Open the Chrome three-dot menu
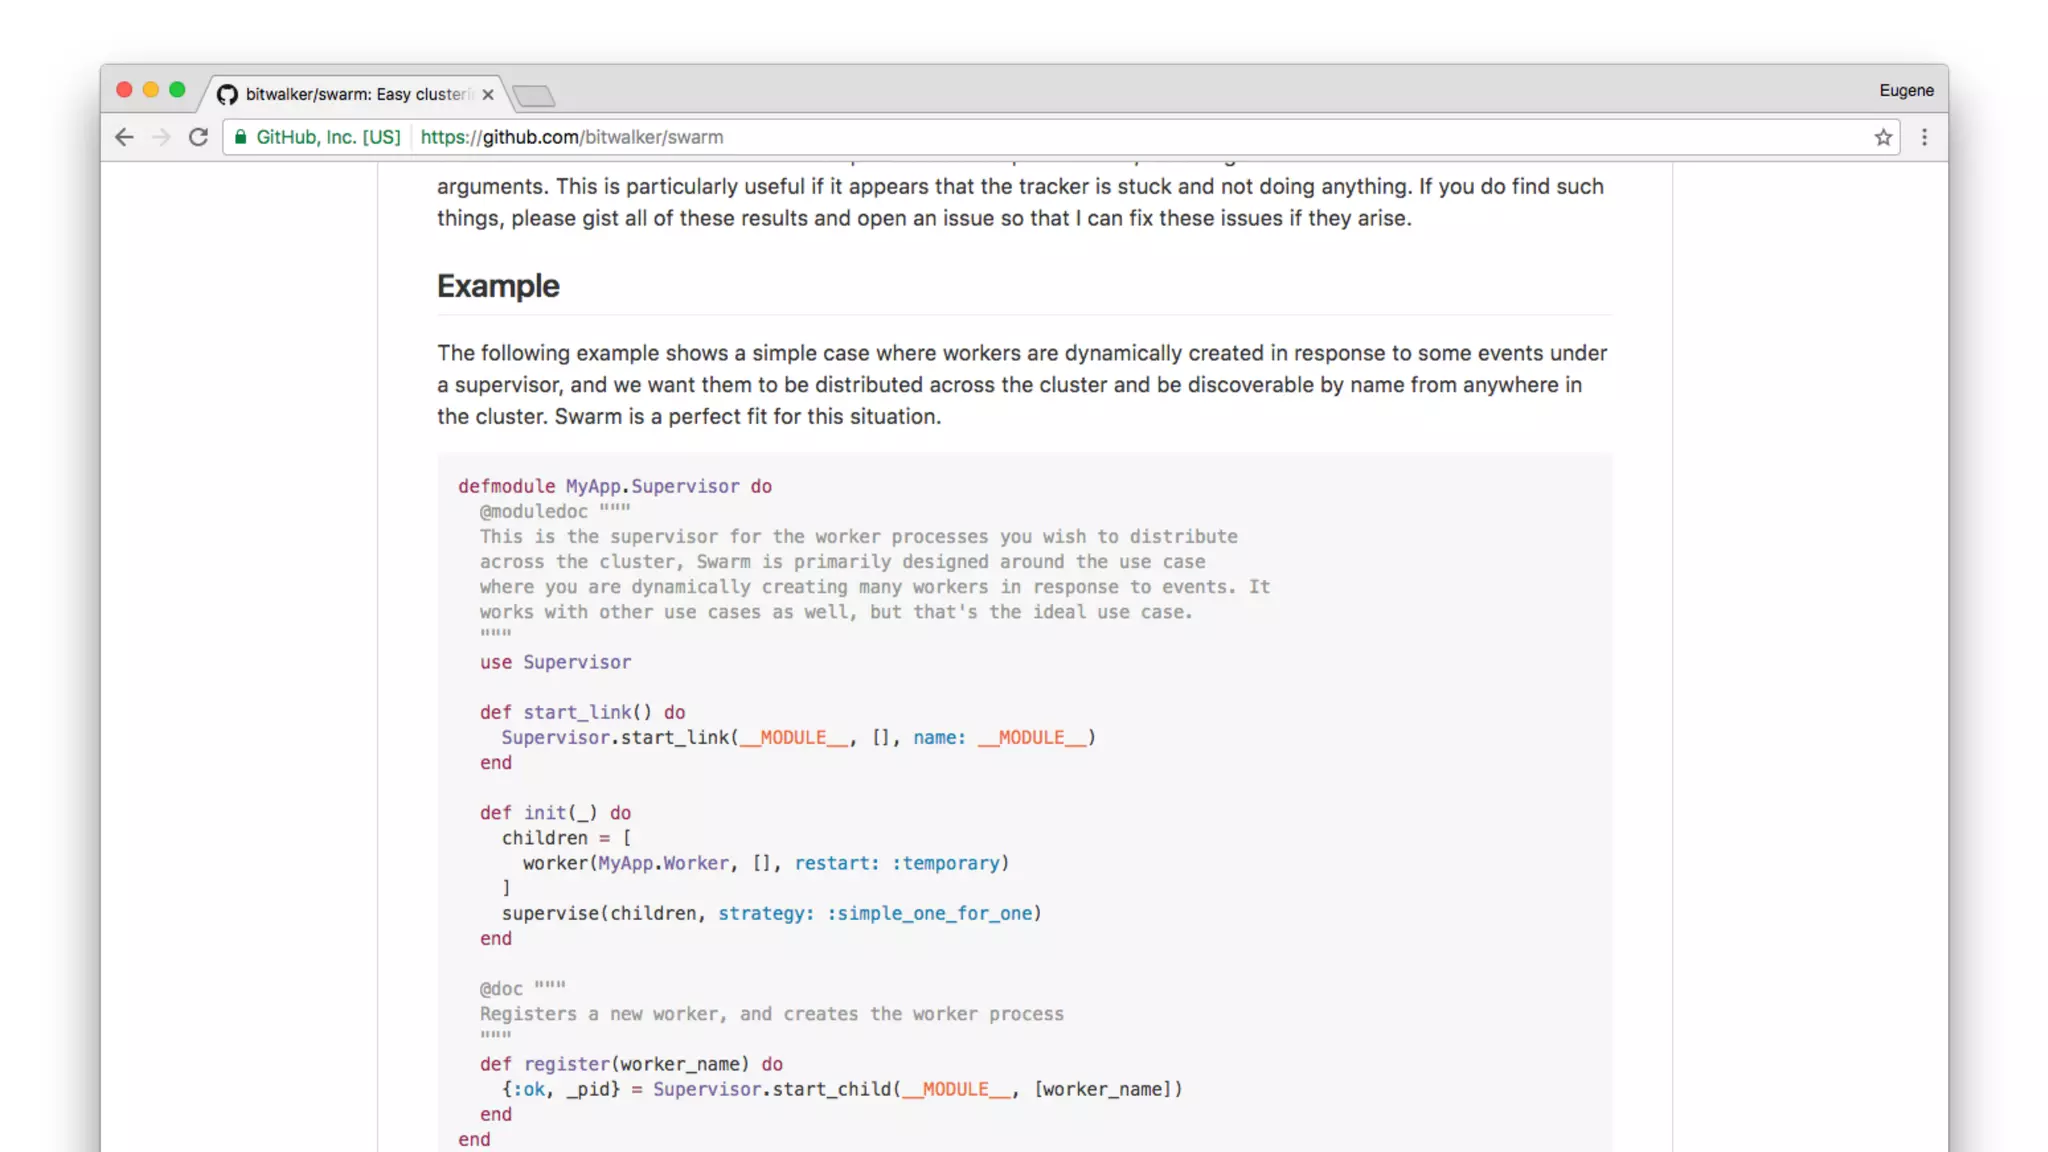This screenshot has width=2048, height=1152. click(x=1924, y=137)
